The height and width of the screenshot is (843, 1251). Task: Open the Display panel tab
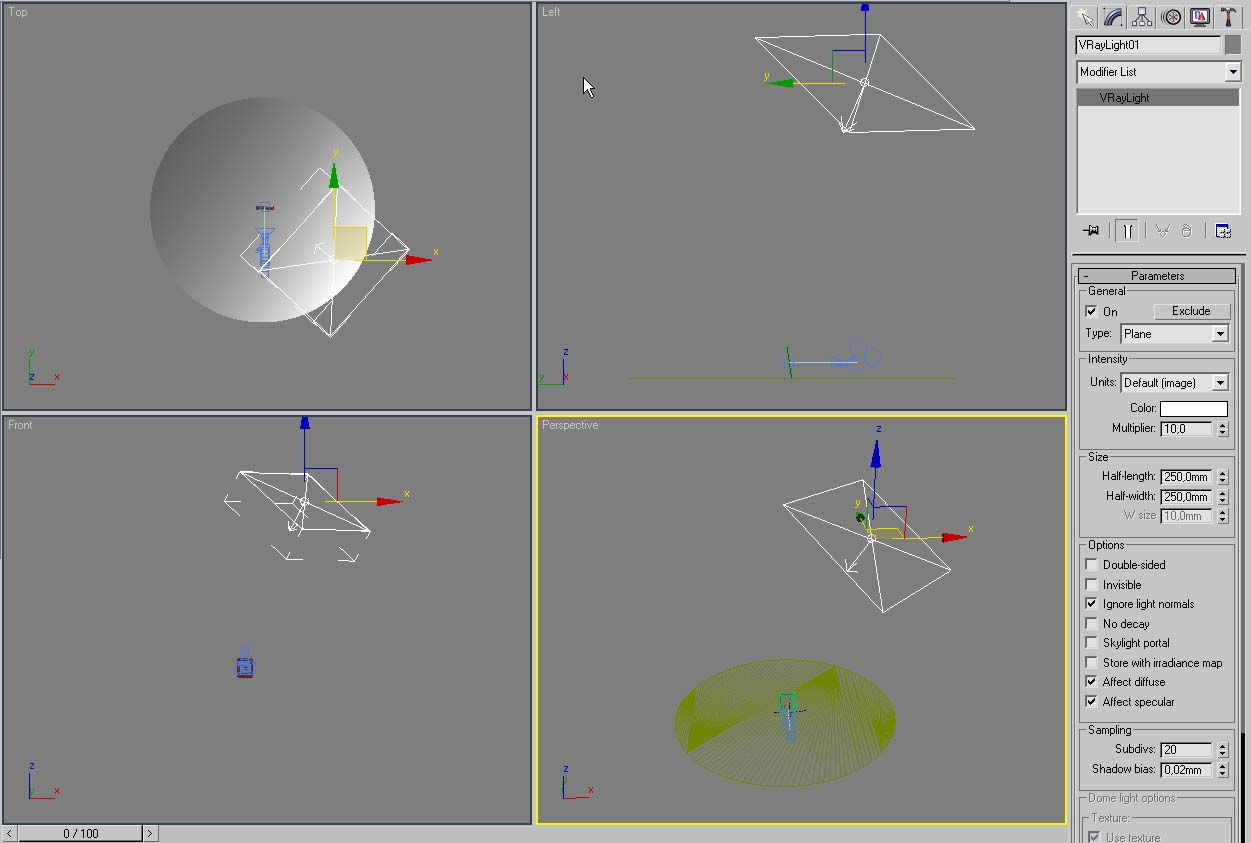click(x=1200, y=17)
